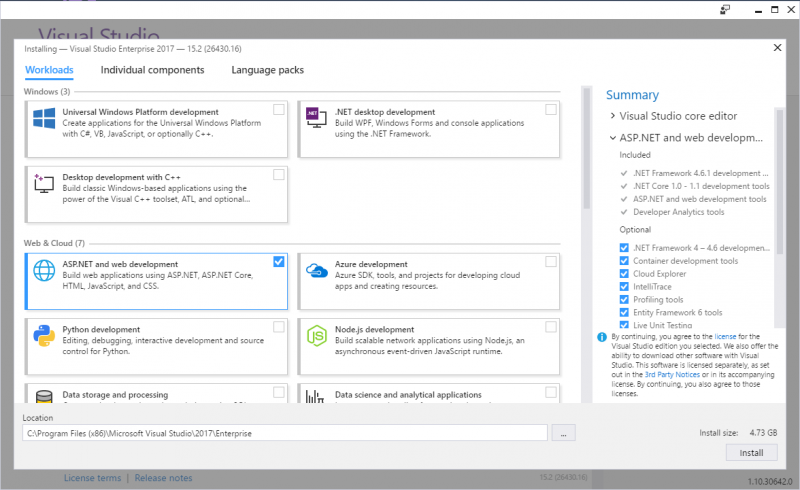Click the Azure development cloud icon
Viewport: 800px width, 490px height.
point(316,270)
